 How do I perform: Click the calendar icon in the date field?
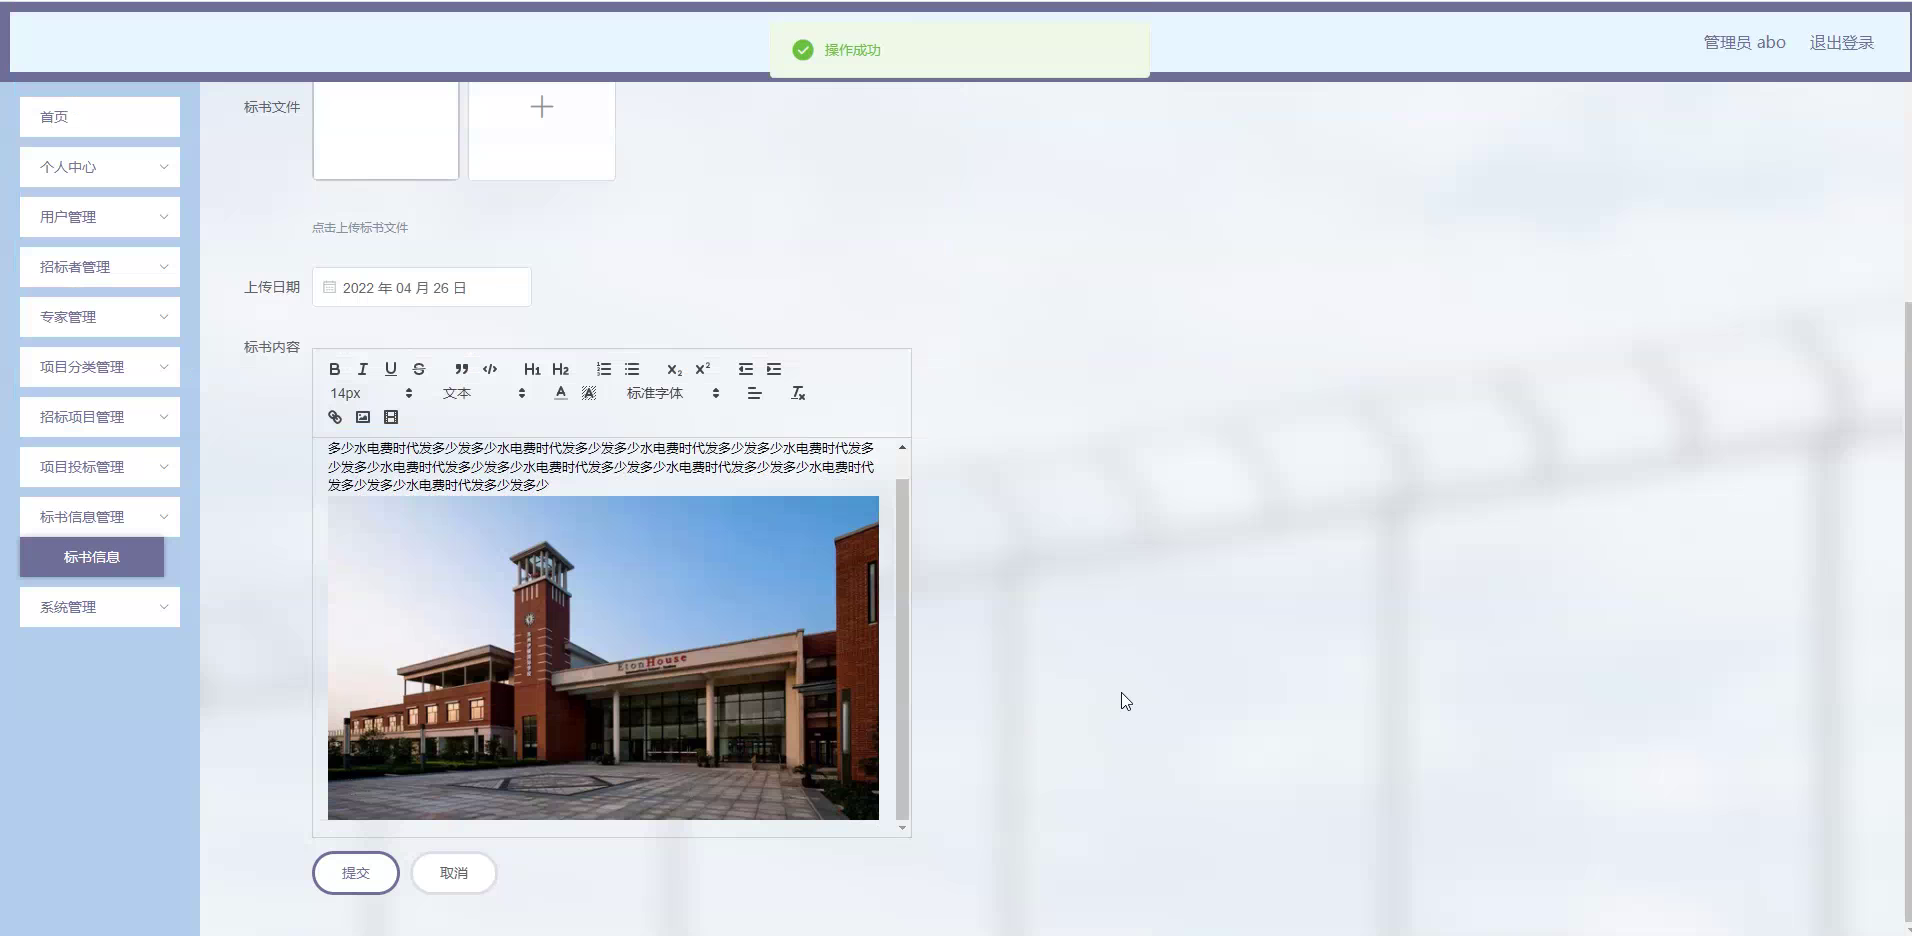pos(329,287)
